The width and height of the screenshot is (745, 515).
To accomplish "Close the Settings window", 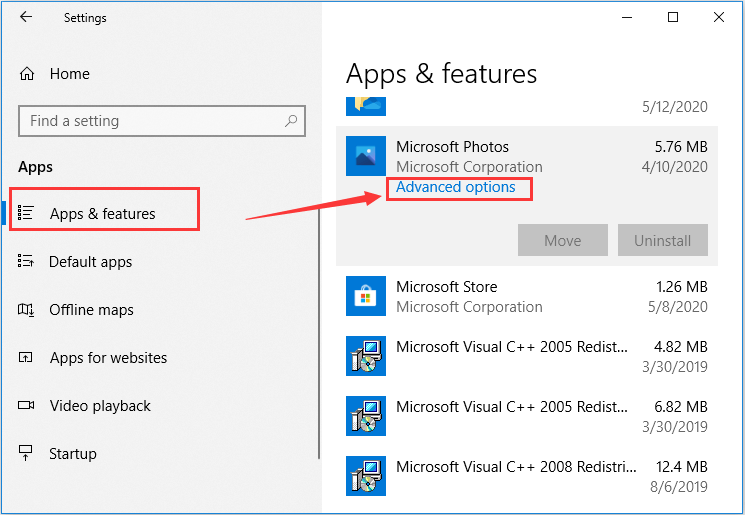I will [x=719, y=18].
